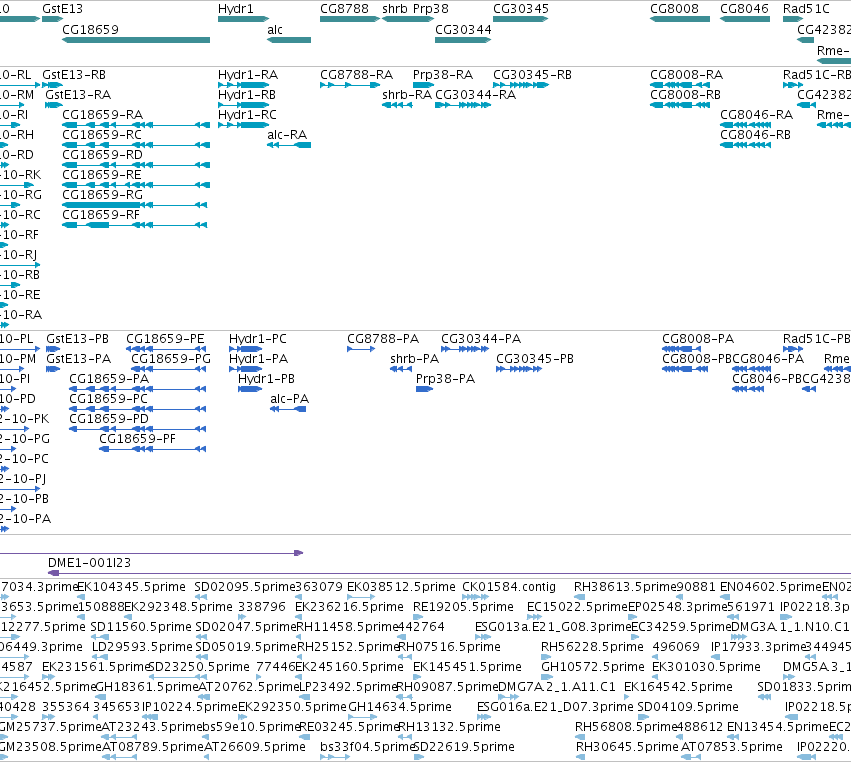
Task: Click the CG18659-RG transcript label
Action: coord(103,195)
